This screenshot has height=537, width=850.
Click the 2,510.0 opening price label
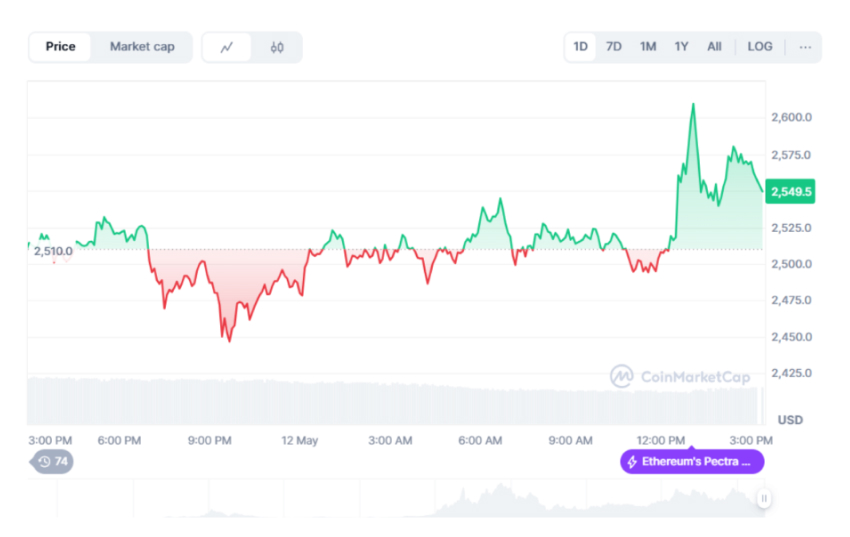53,251
